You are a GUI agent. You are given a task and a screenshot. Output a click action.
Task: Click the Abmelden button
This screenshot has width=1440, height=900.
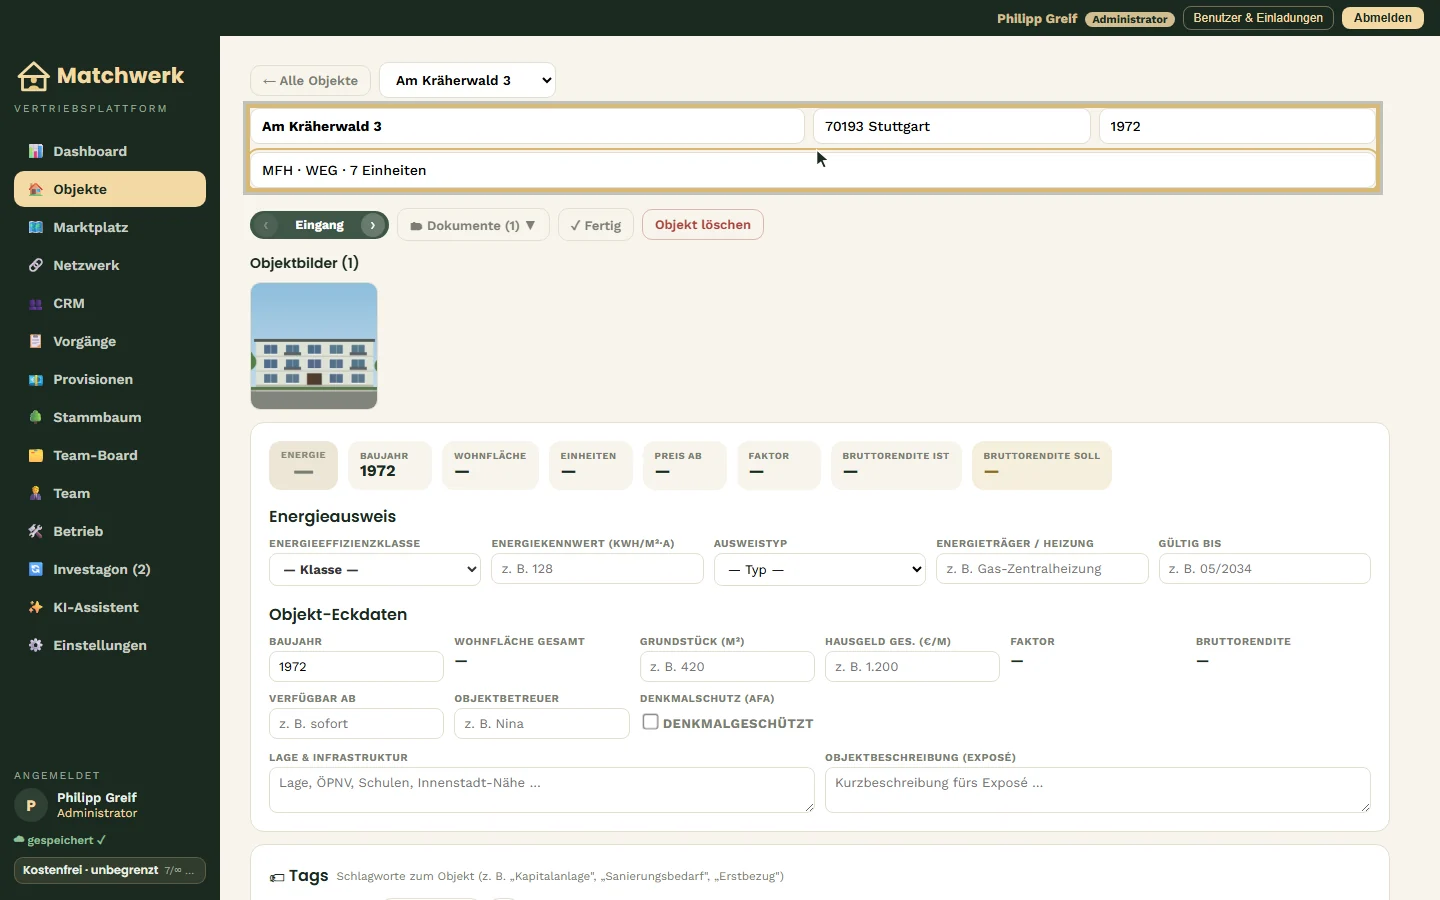coord(1383,18)
